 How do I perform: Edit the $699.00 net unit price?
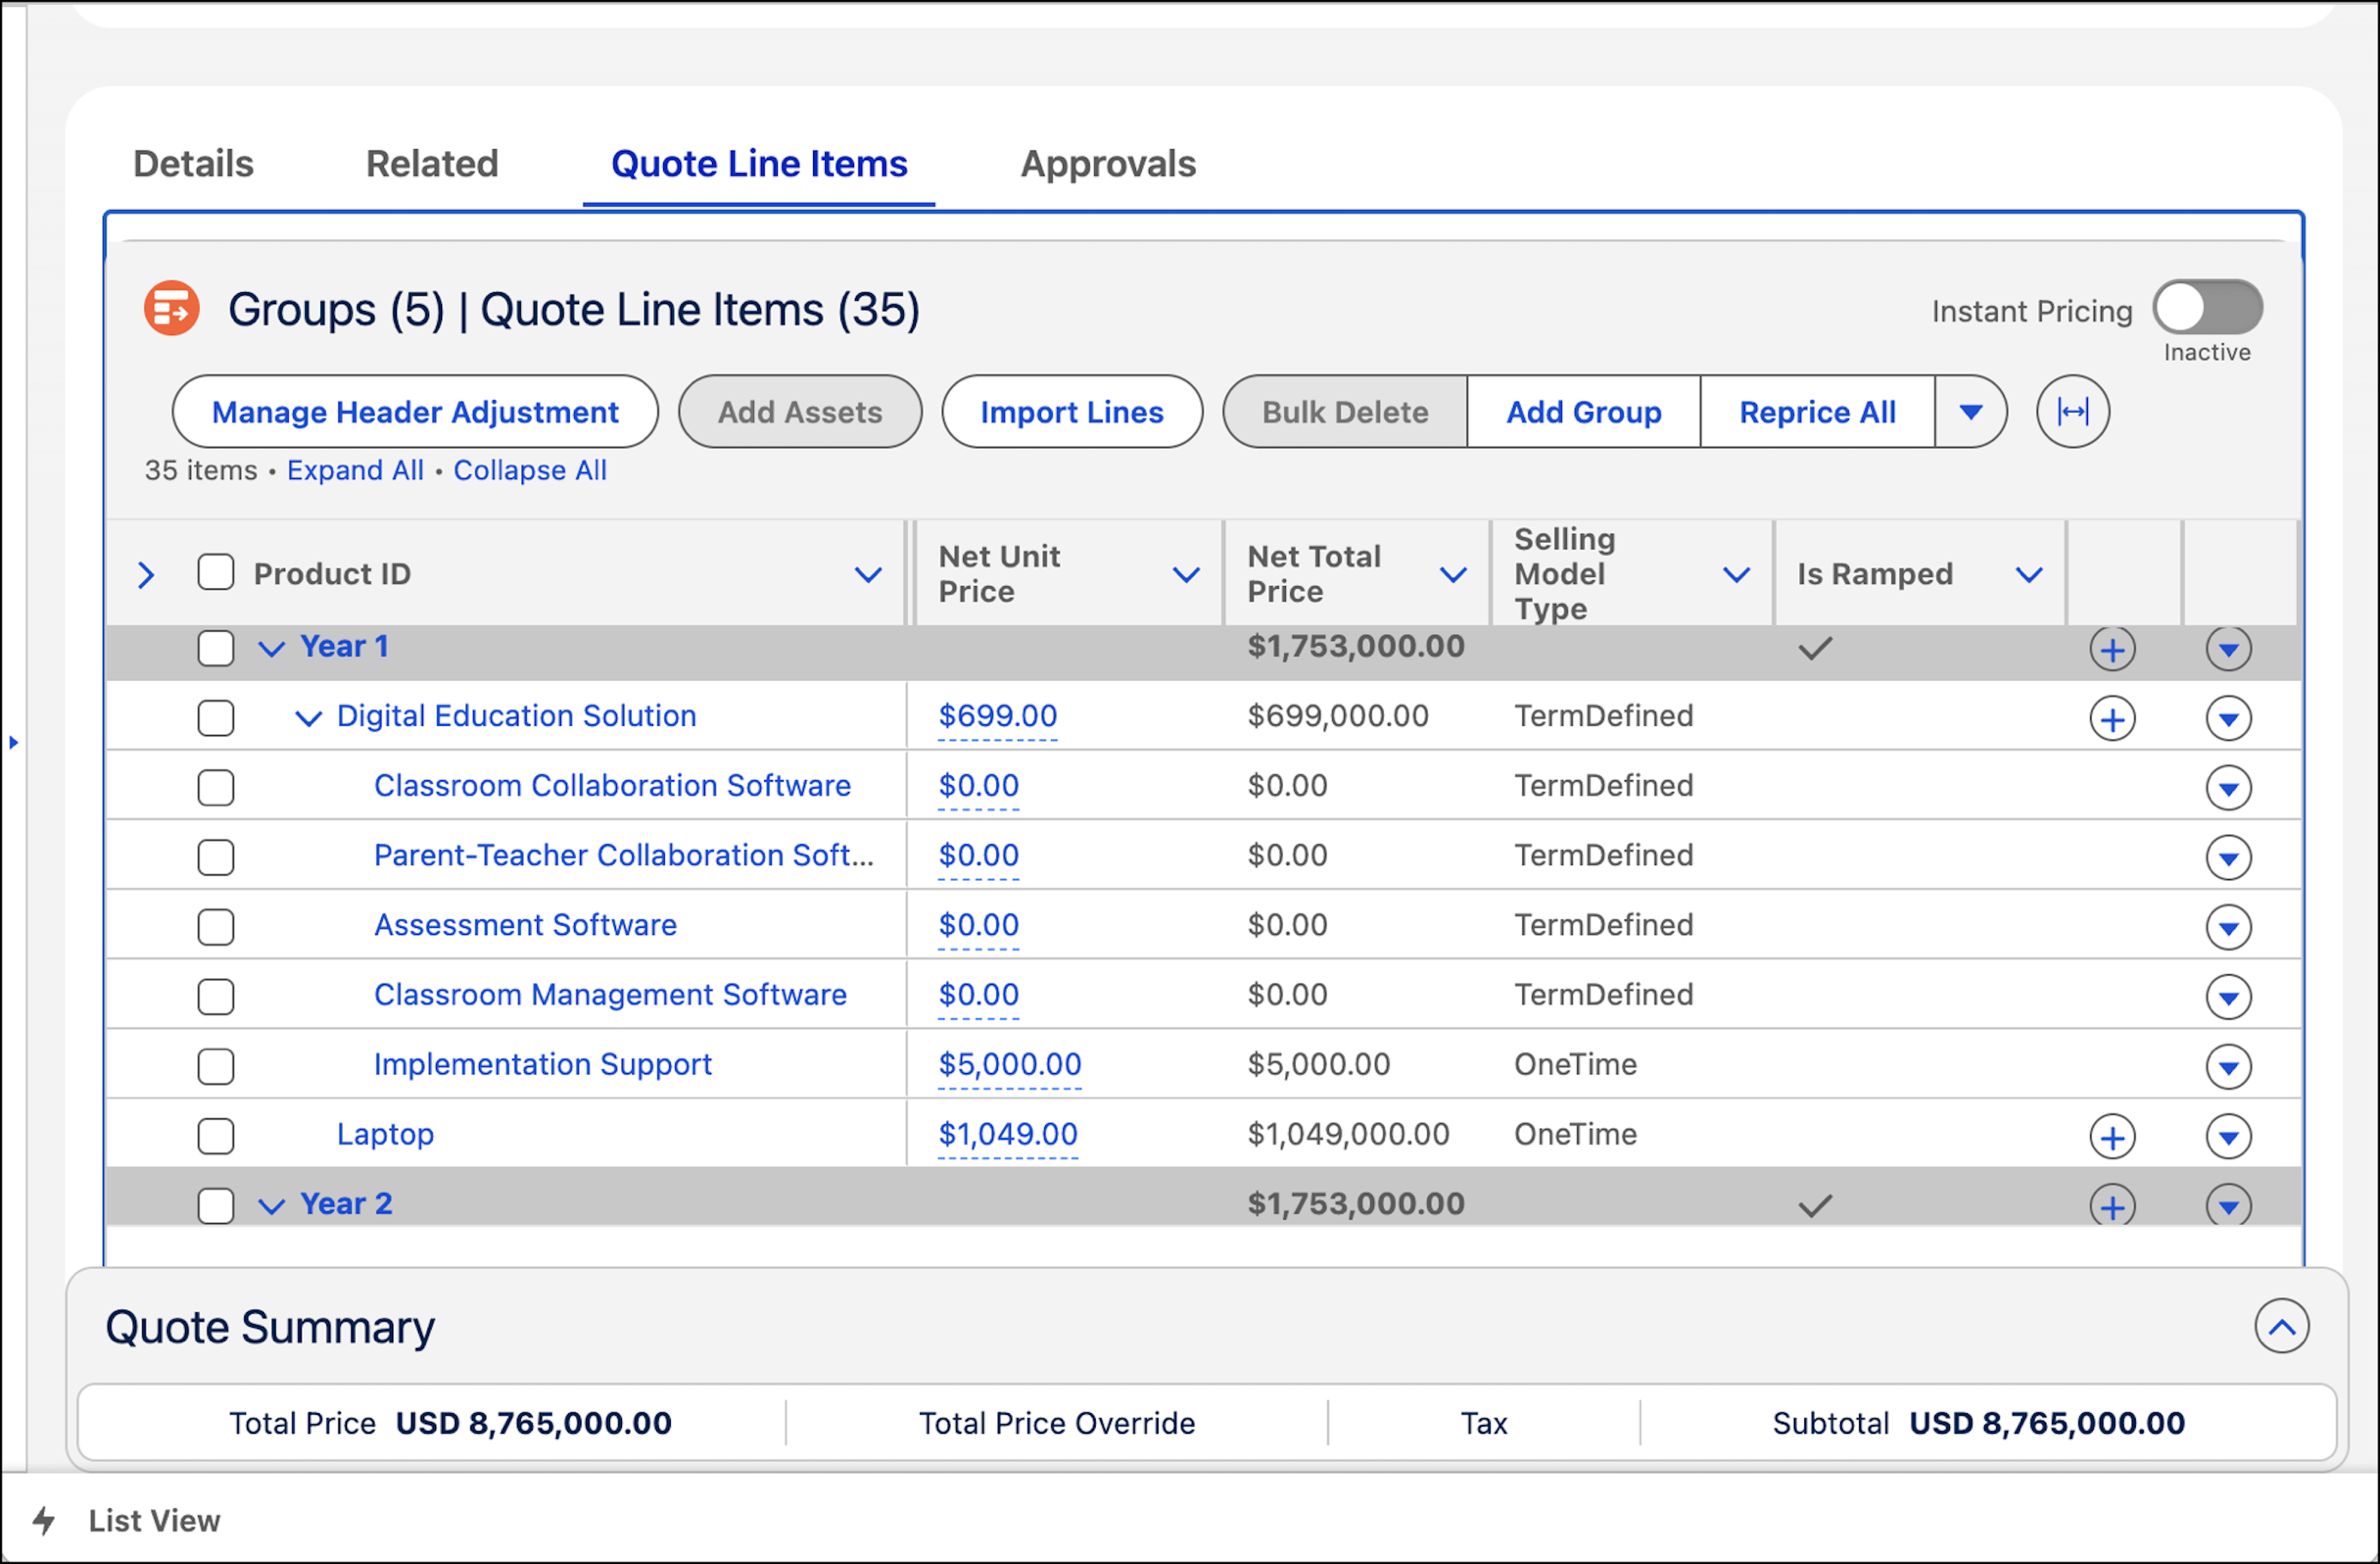[x=997, y=716]
